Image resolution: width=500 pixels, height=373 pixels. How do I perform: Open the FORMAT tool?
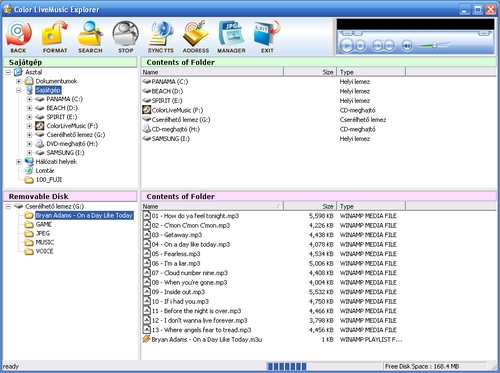point(55,37)
